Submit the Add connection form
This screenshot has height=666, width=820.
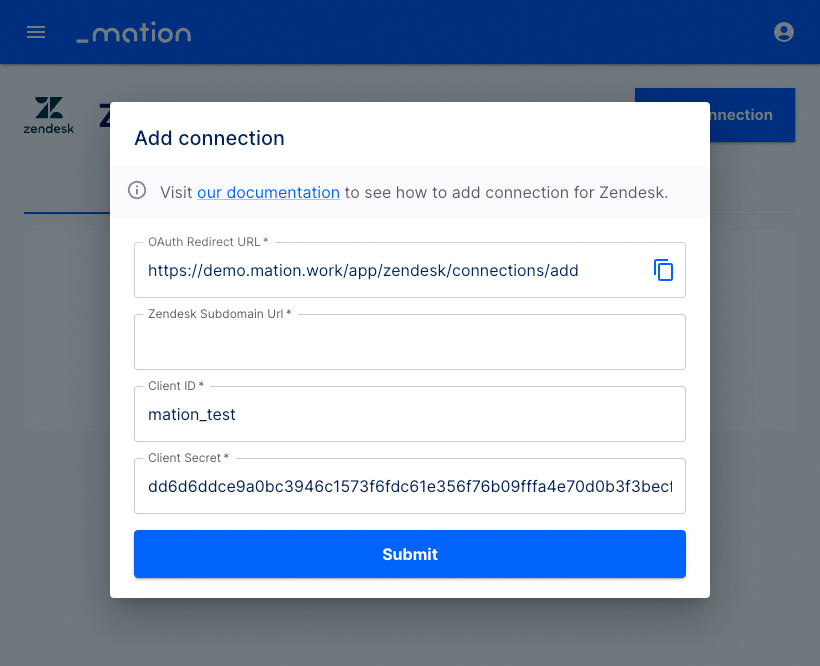(409, 554)
